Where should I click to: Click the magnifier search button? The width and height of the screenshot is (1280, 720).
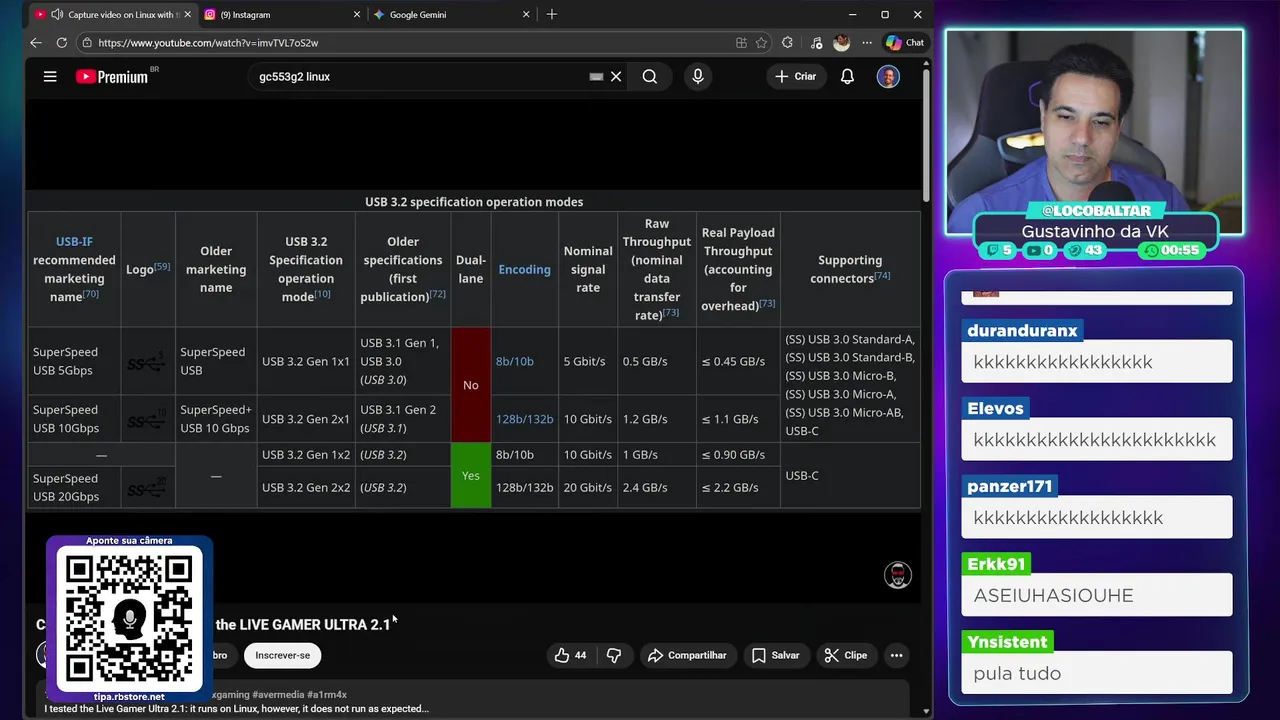click(x=650, y=76)
